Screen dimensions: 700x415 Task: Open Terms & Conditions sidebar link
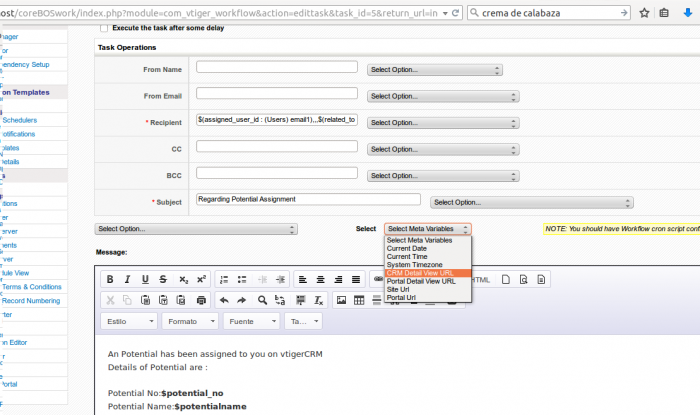[x=31, y=287]
